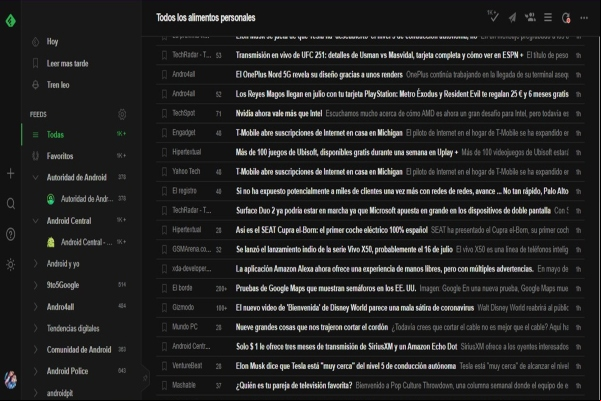Image resolution: width=601 pixels, height=401 pixels.
Task: Mark all as read checkmark icon
Action: click(493, 16)
